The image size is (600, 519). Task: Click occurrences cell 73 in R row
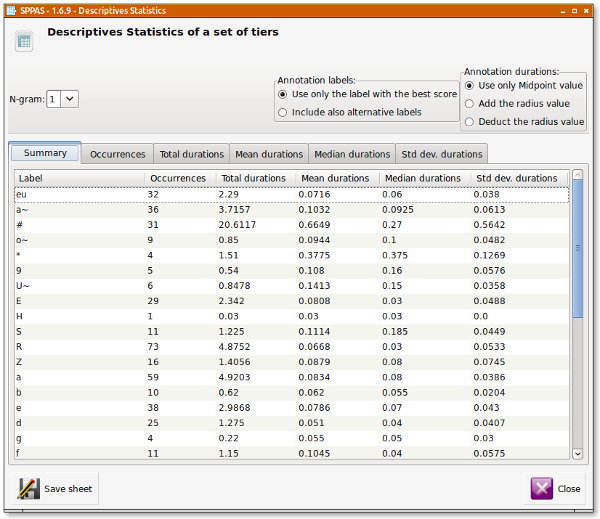(x=153, y=347)
